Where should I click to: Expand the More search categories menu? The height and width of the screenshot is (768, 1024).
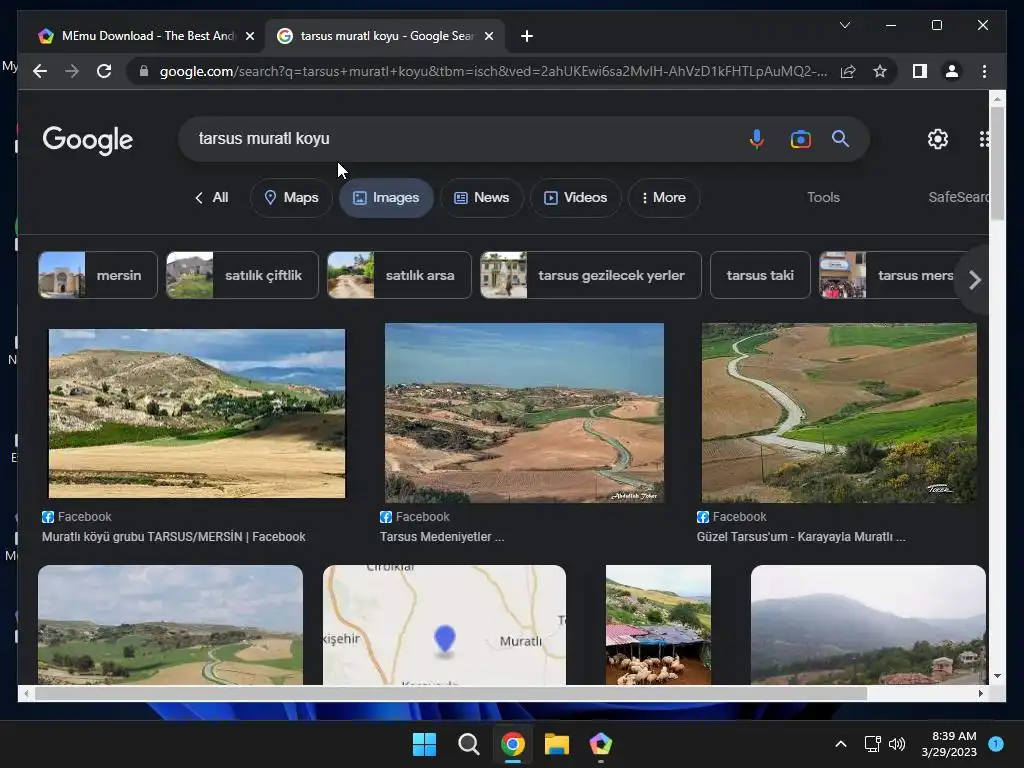pyautogui.click(x=664, y=198)
